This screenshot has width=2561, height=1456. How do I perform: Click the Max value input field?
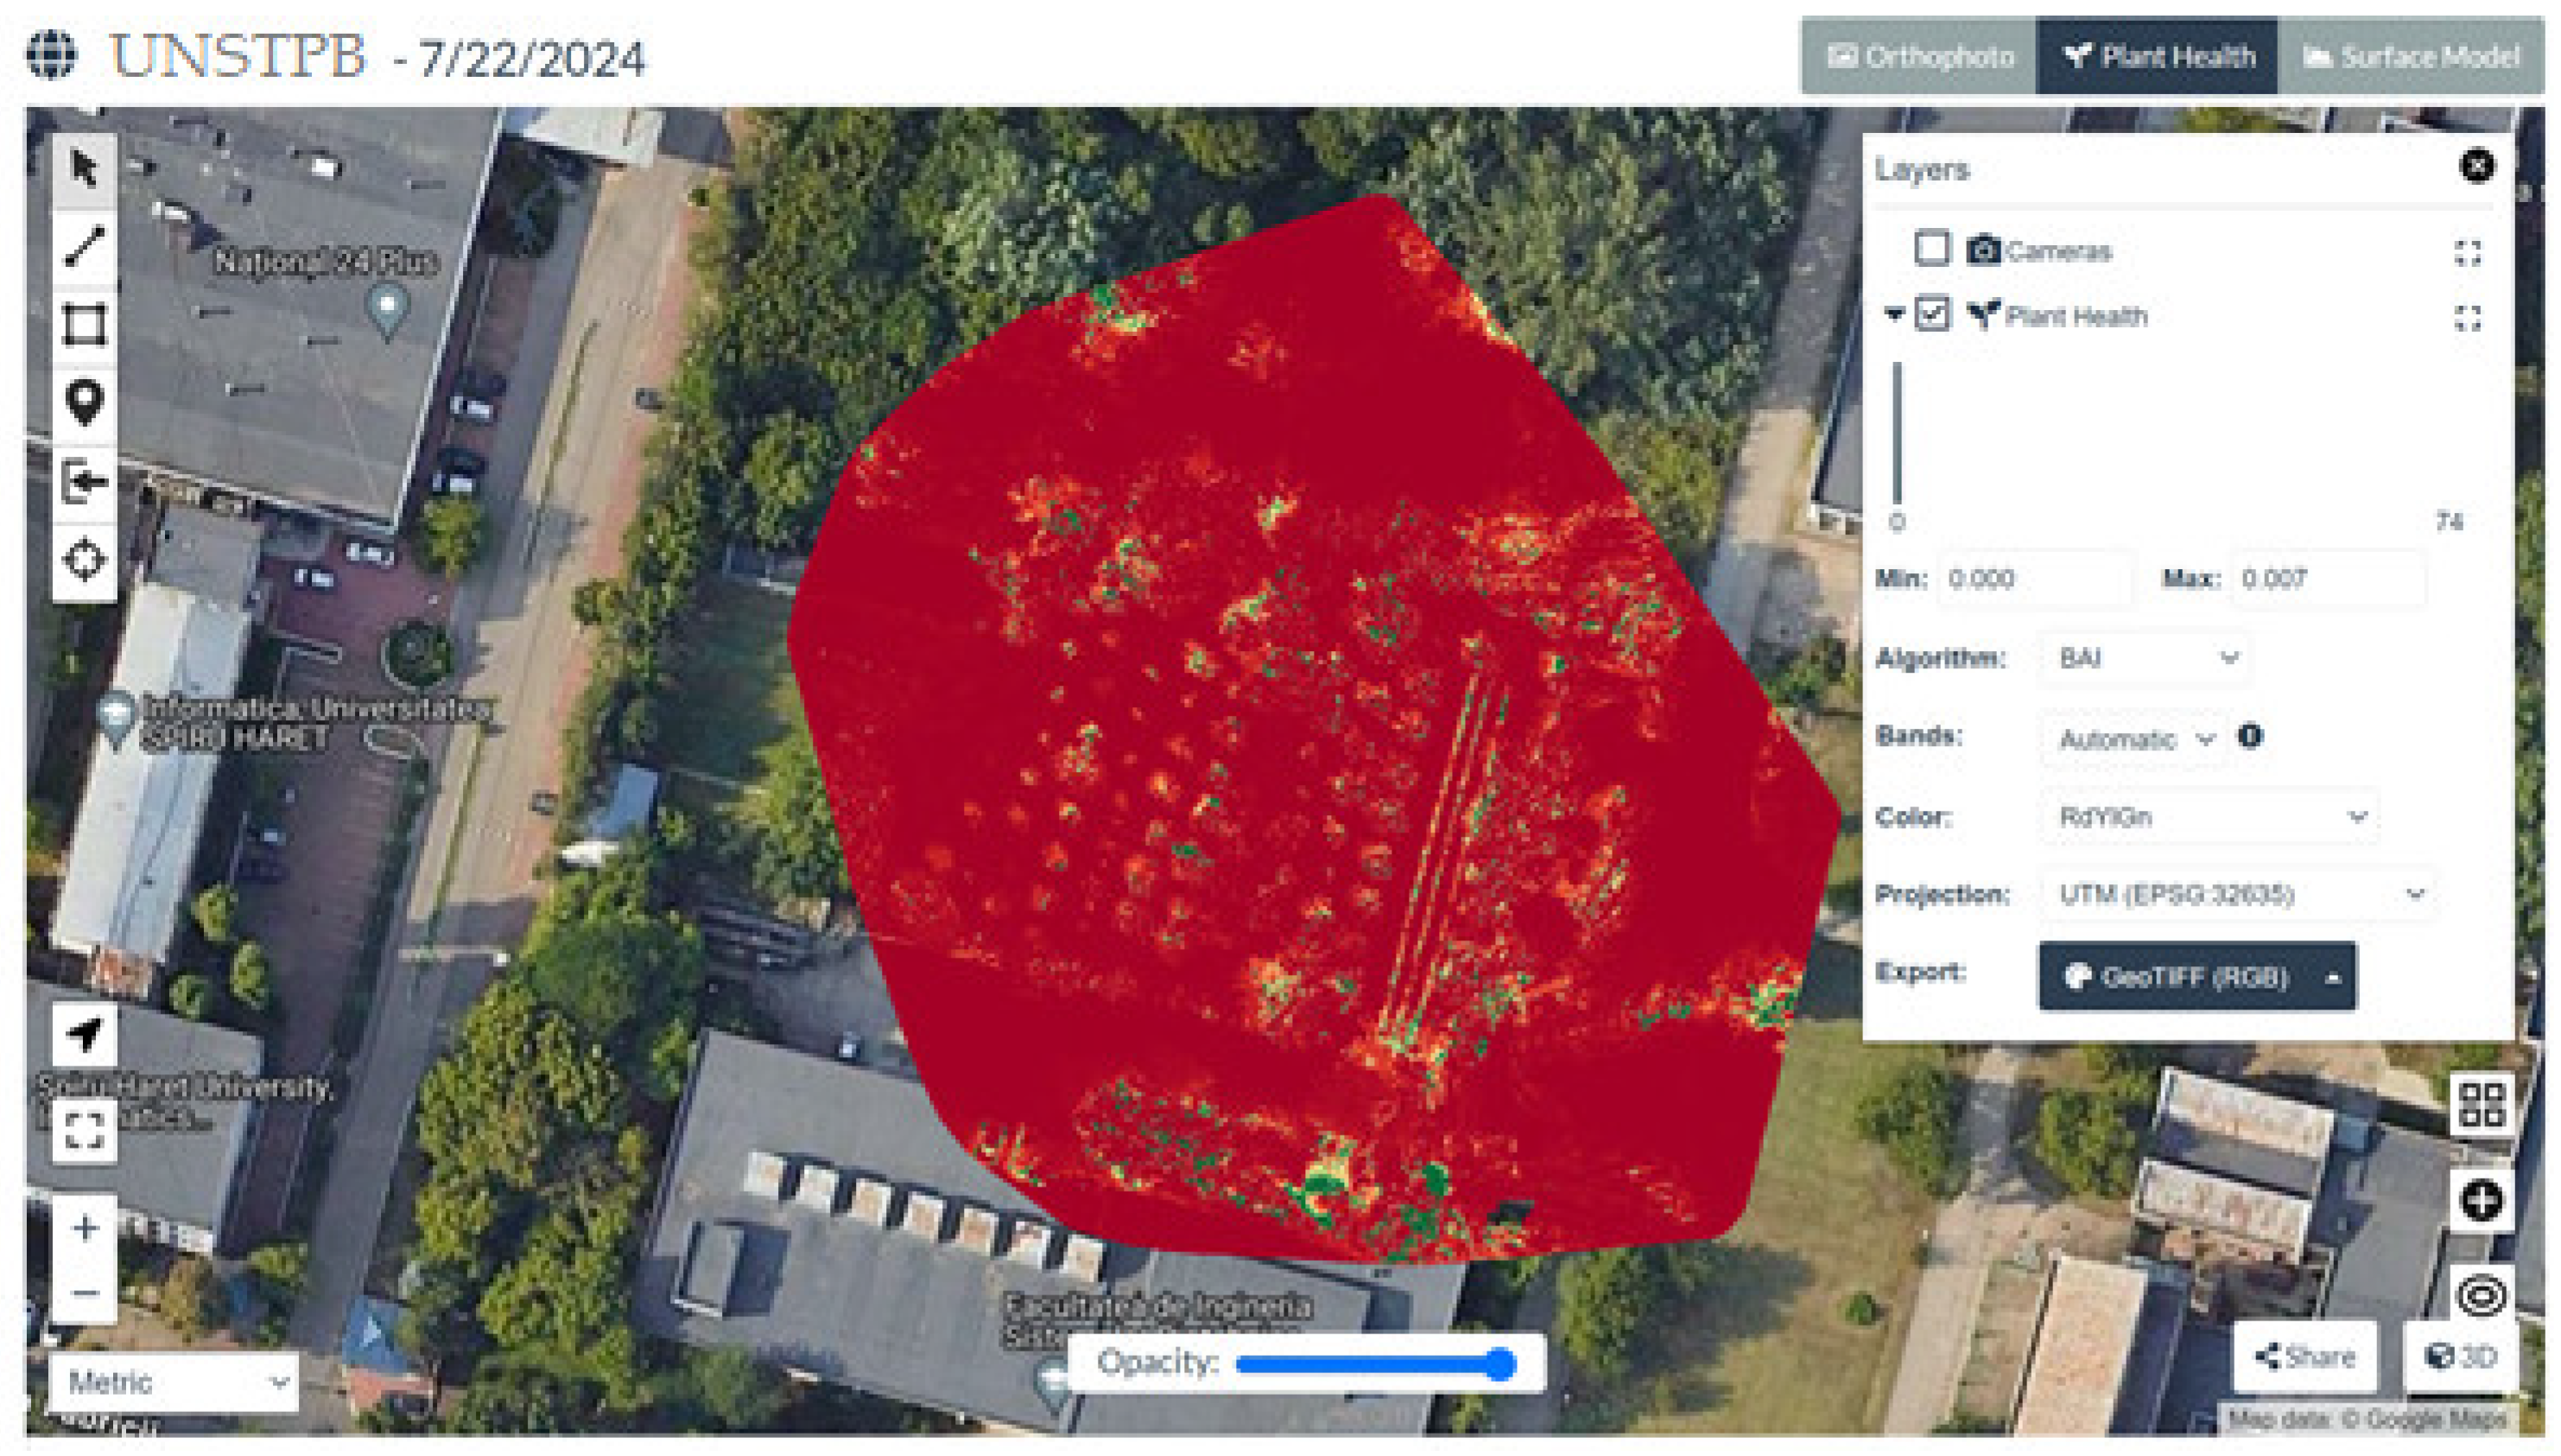2327,579
